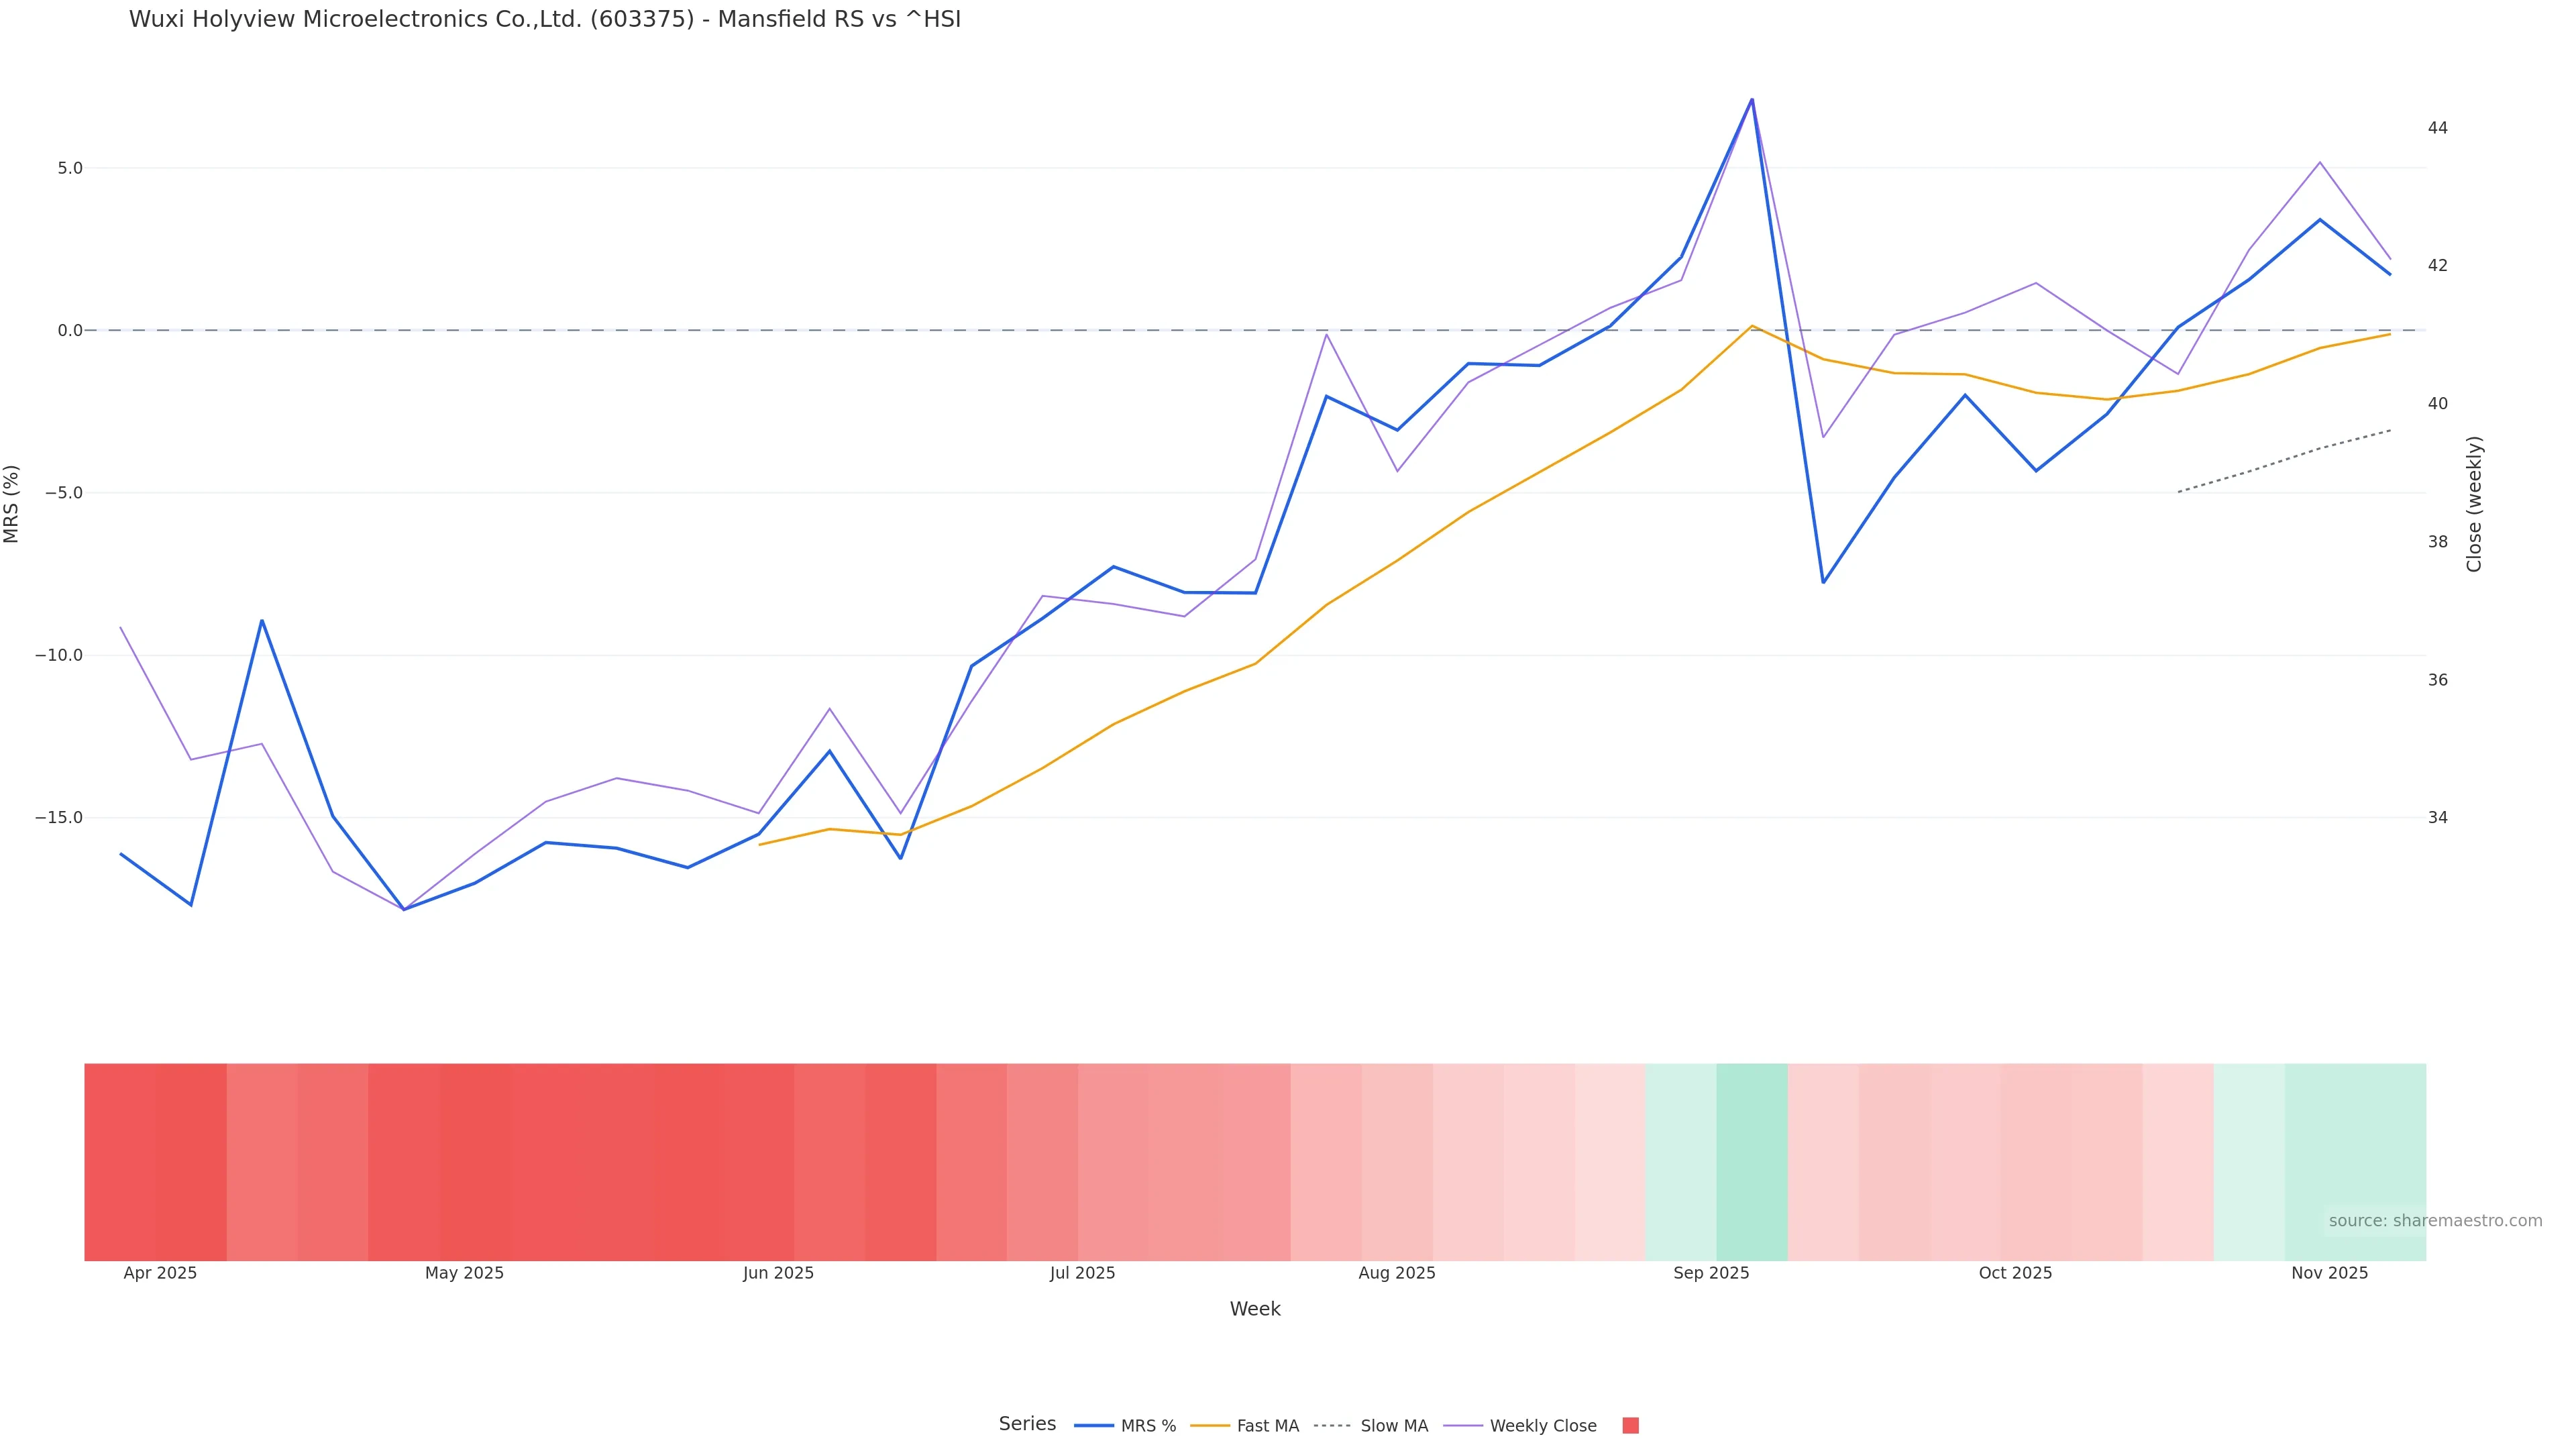Click the Nov 2025 axis label

pos(2329,1273)
